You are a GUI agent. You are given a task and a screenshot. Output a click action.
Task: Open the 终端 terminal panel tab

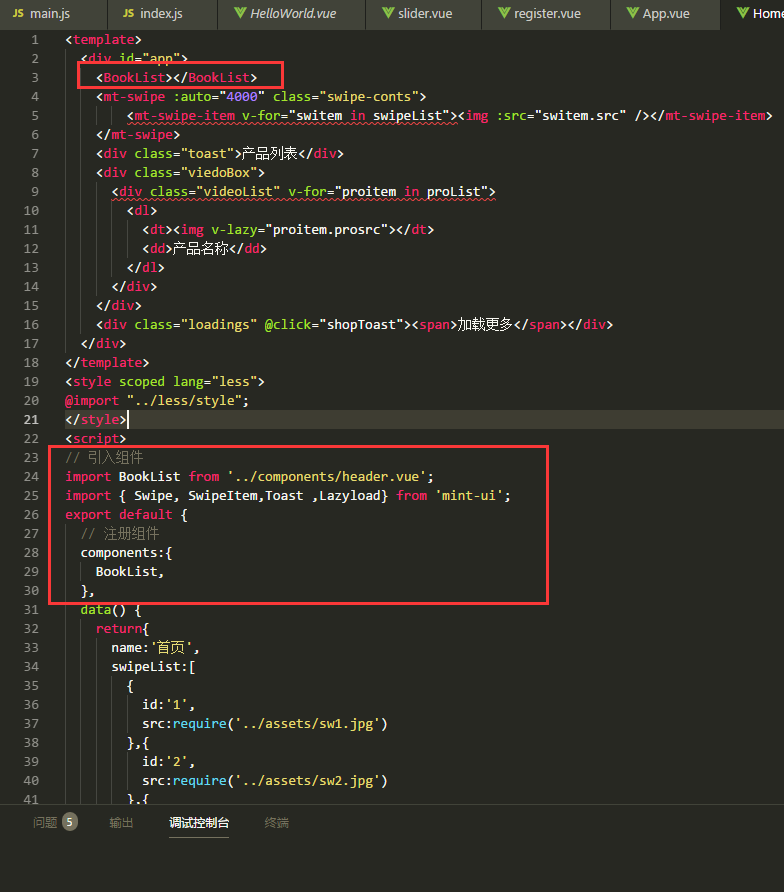pyautogui.click(x=277, y=823)
